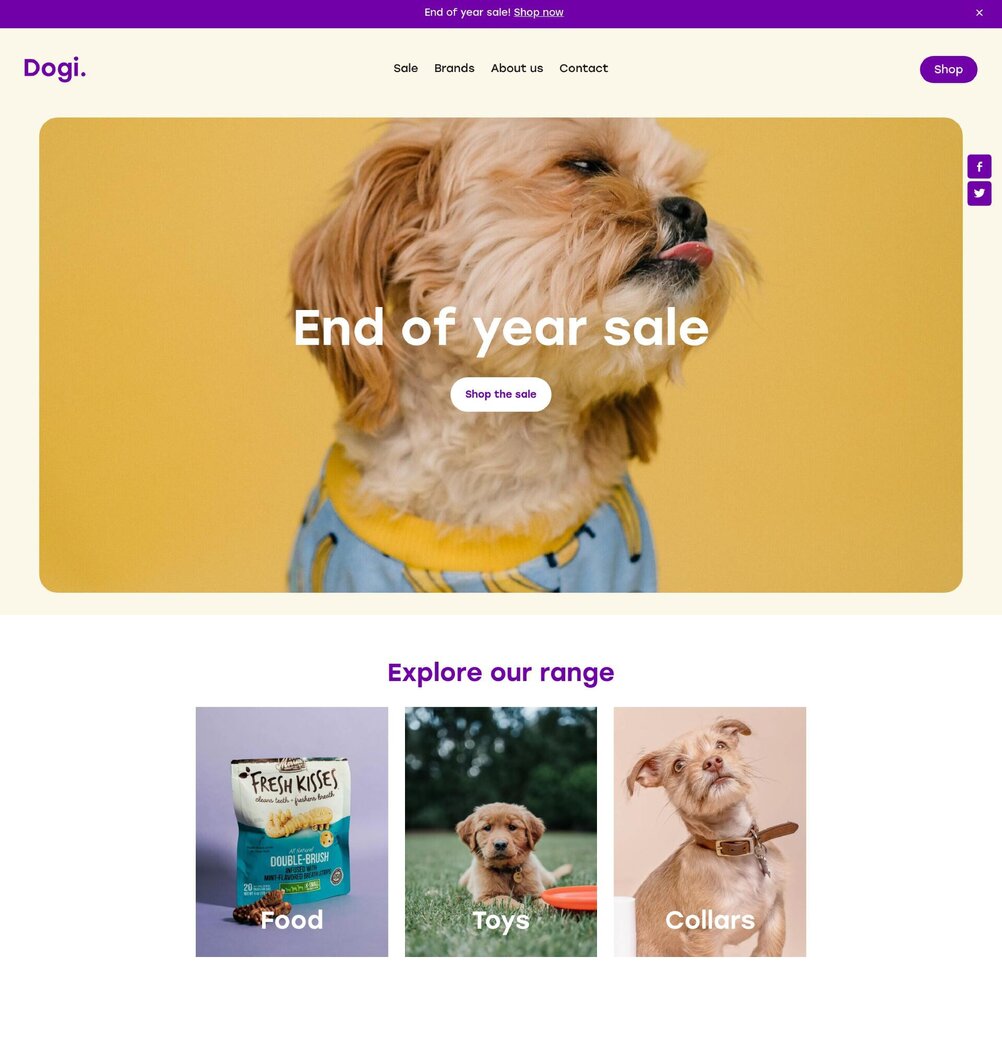Open the Toys category label
1002x1053 pixels.
500,921
